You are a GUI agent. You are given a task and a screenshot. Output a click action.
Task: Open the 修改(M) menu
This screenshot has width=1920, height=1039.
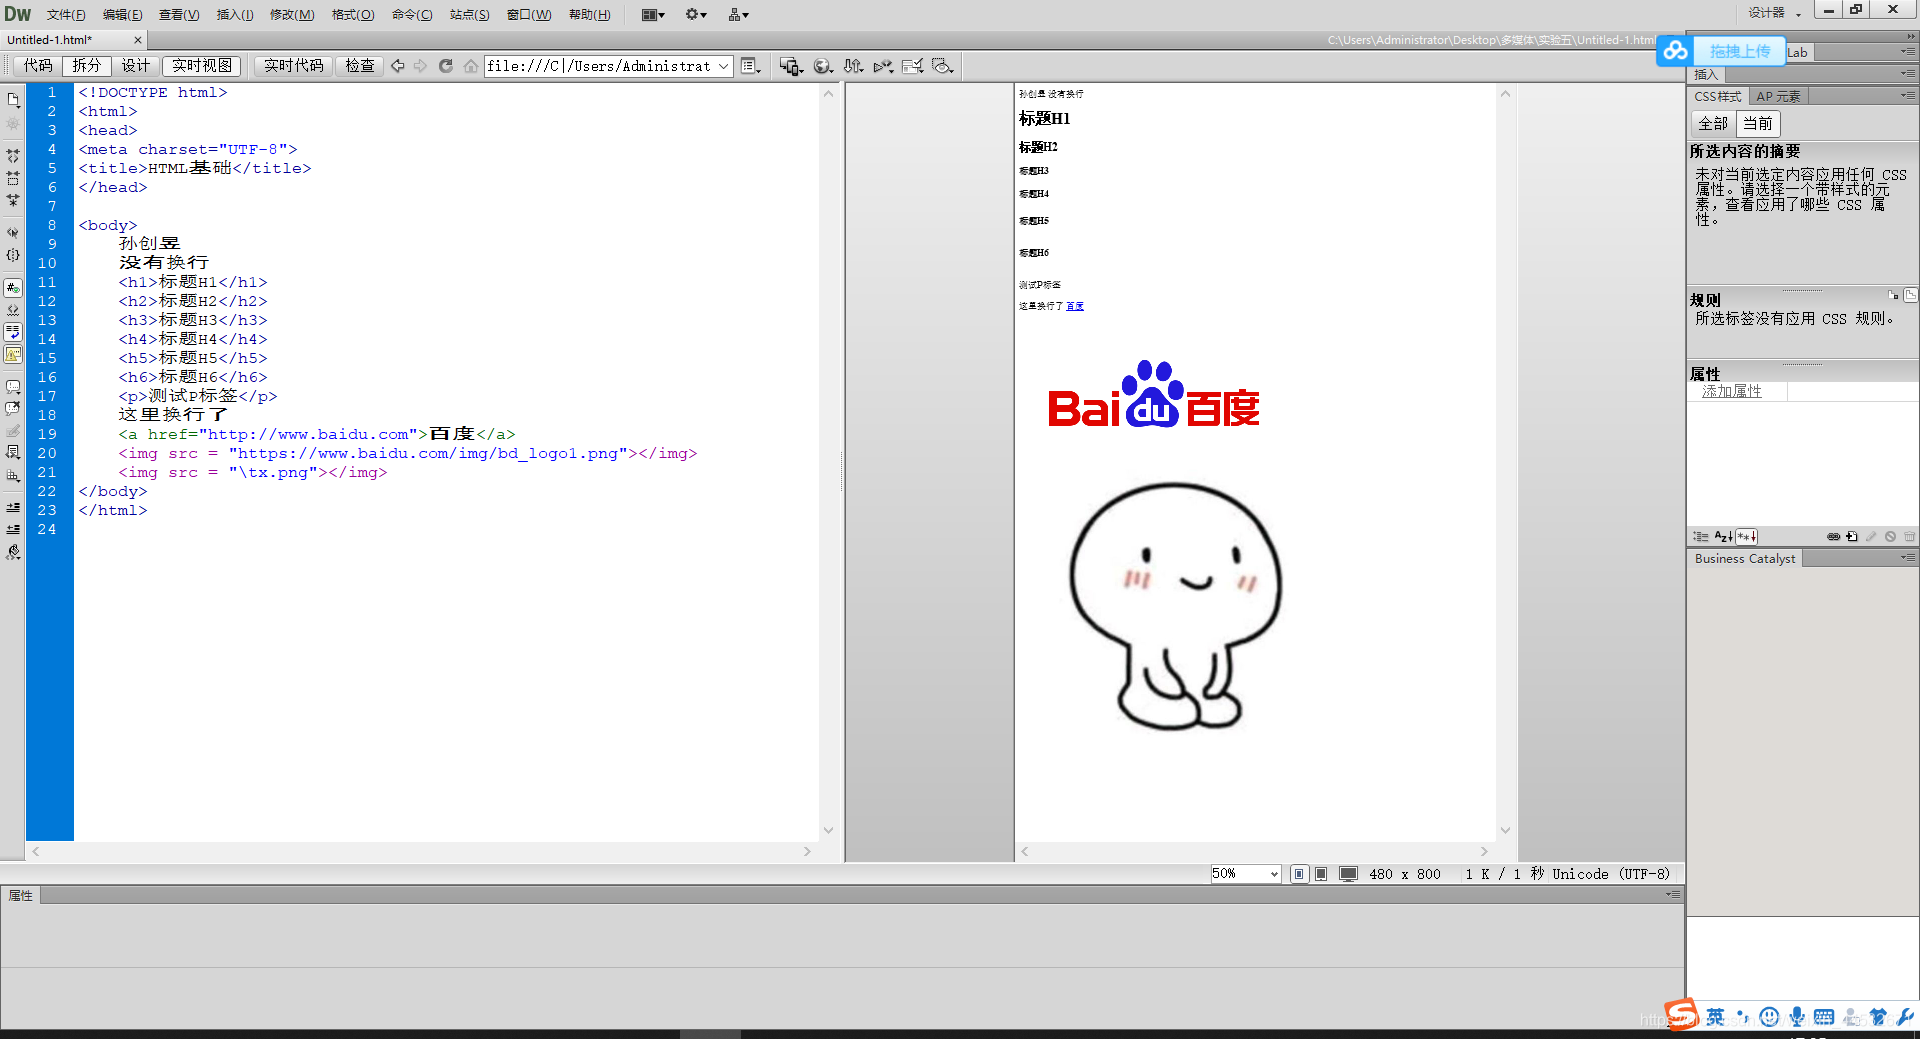point(292,14)
